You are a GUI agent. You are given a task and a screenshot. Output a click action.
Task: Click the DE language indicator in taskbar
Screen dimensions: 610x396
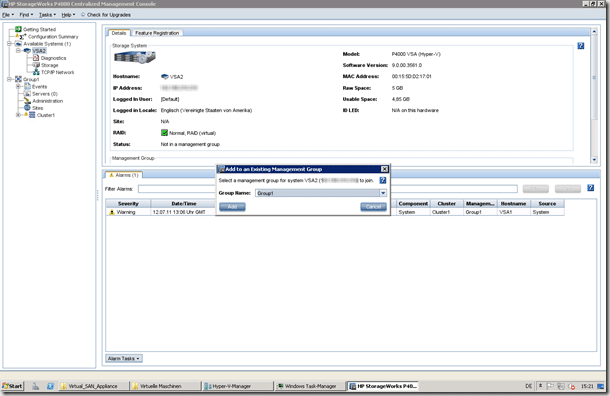tap(528, 386)
